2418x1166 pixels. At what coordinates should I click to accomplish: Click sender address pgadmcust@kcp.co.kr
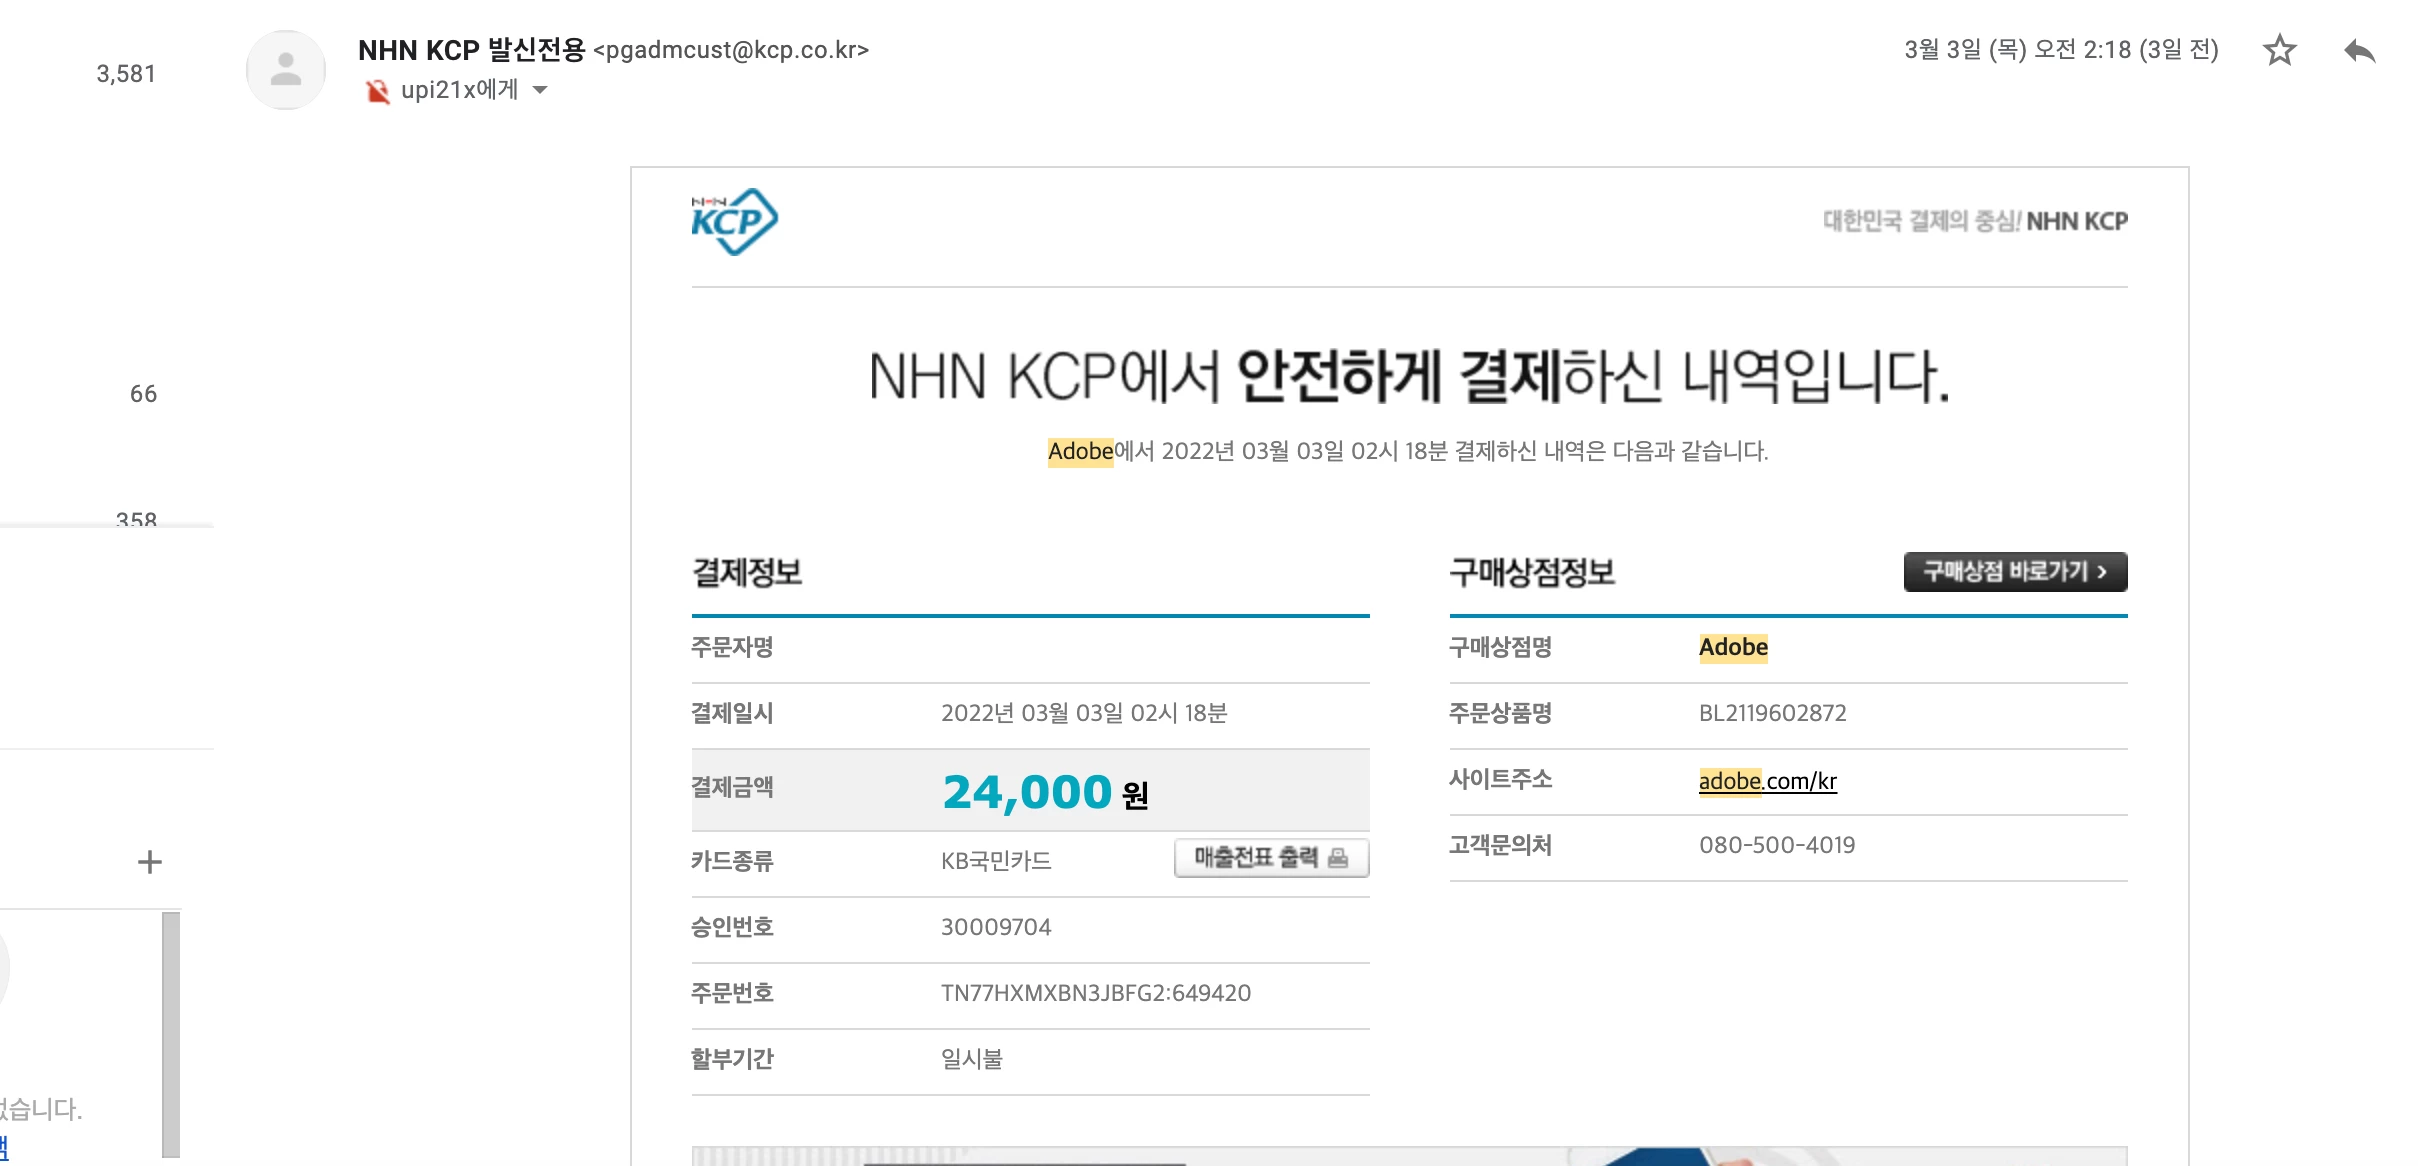click(731, 50)
